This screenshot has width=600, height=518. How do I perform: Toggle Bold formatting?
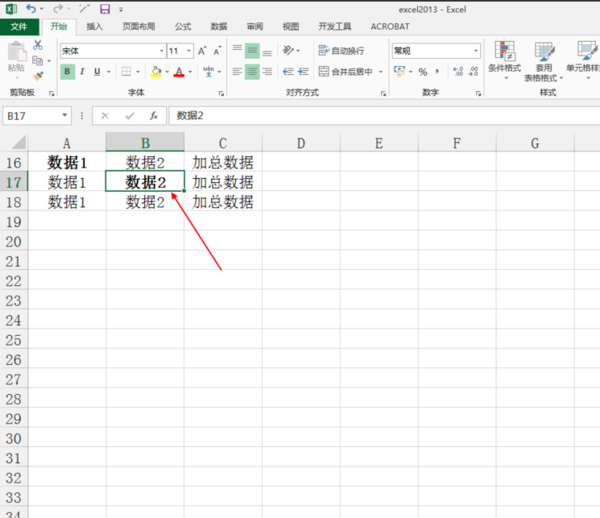click(67, 72)
